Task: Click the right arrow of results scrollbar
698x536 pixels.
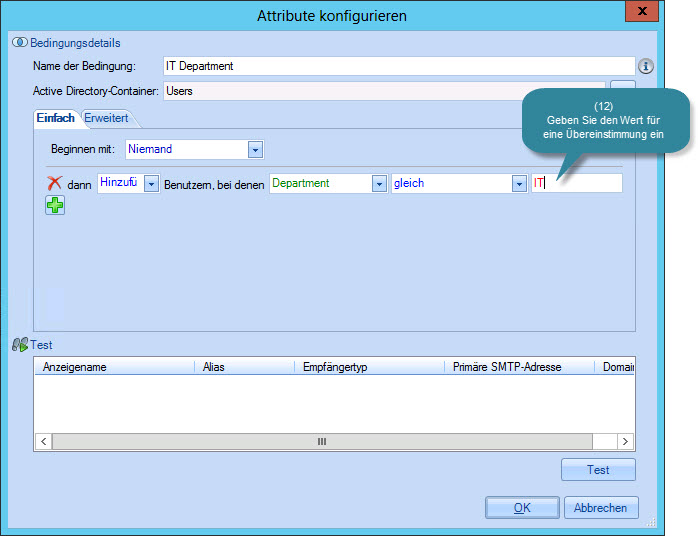Action: [x=625, y=442]
